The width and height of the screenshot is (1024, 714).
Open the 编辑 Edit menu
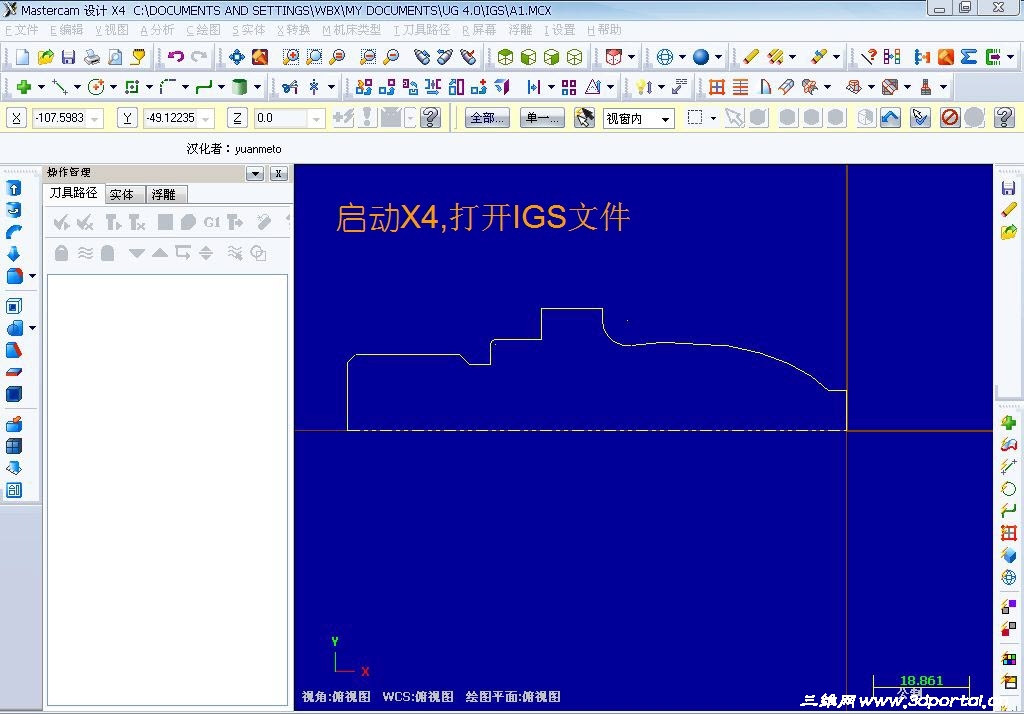[67, 30]
